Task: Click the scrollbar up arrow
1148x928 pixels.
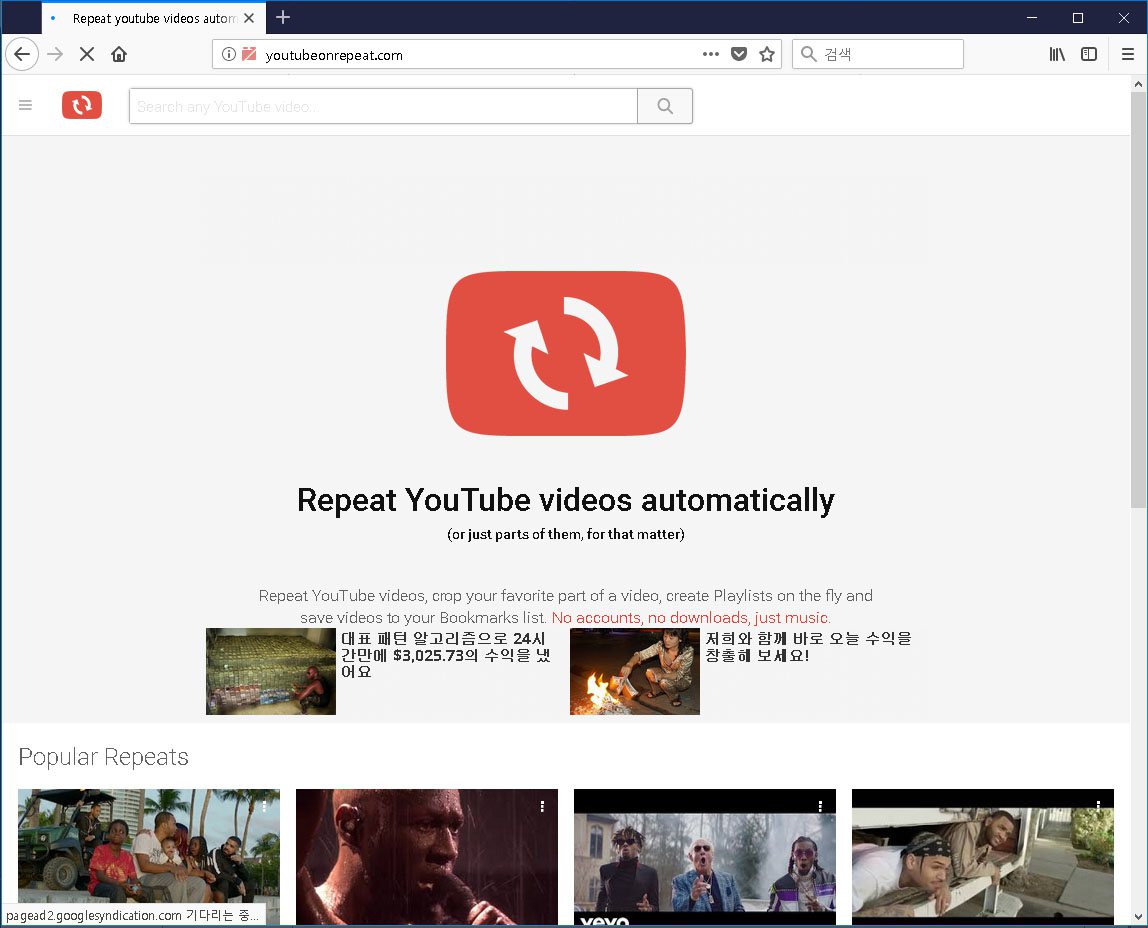Action: pos(1138,84)
